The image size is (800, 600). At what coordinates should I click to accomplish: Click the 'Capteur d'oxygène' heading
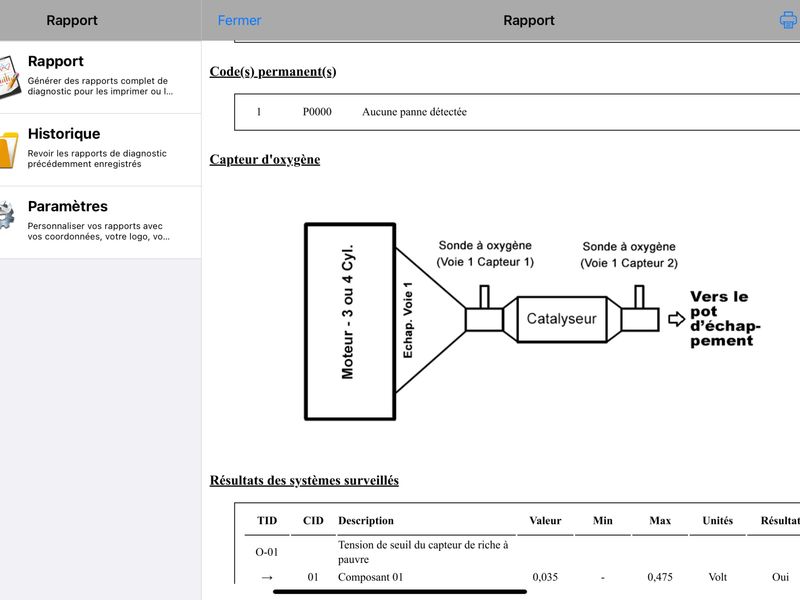(x=265, y=160)
